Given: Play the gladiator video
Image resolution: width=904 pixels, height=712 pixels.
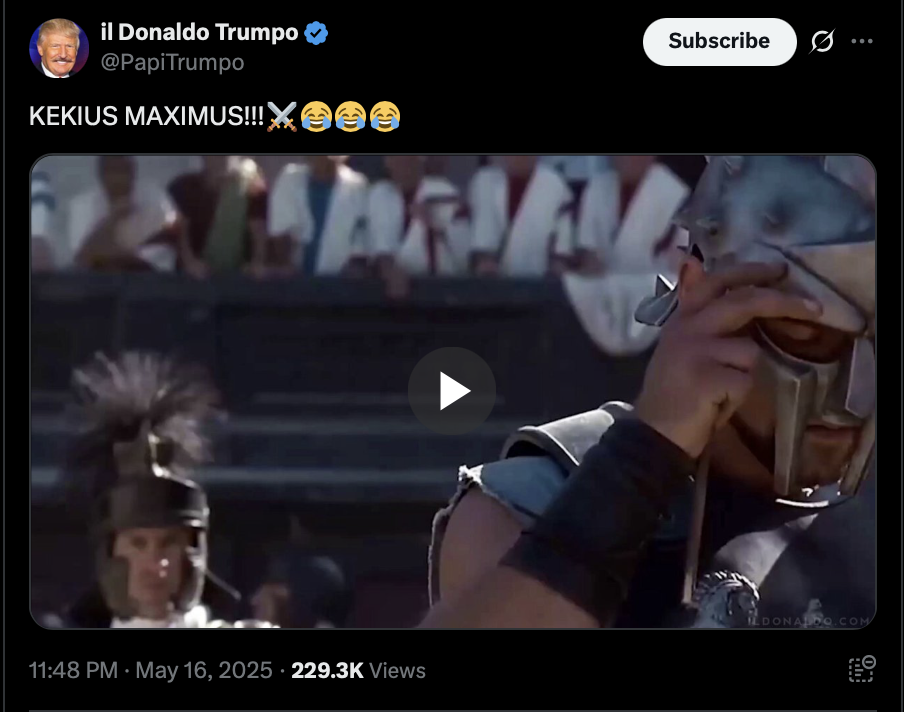Looking at the screenshot, I should [x=452, y=391].
